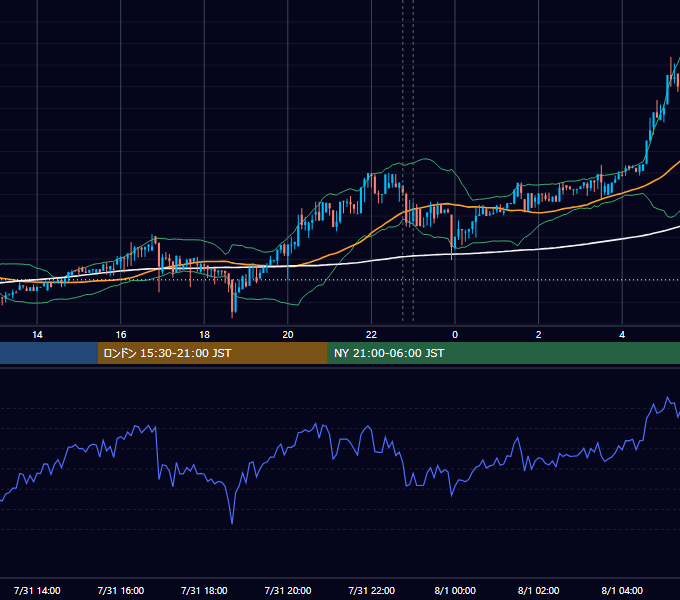The height and width of the screenshot is (600, 680).
Task: Click the 7/31 20:00 date label
Action: click(x=288, y=590)
